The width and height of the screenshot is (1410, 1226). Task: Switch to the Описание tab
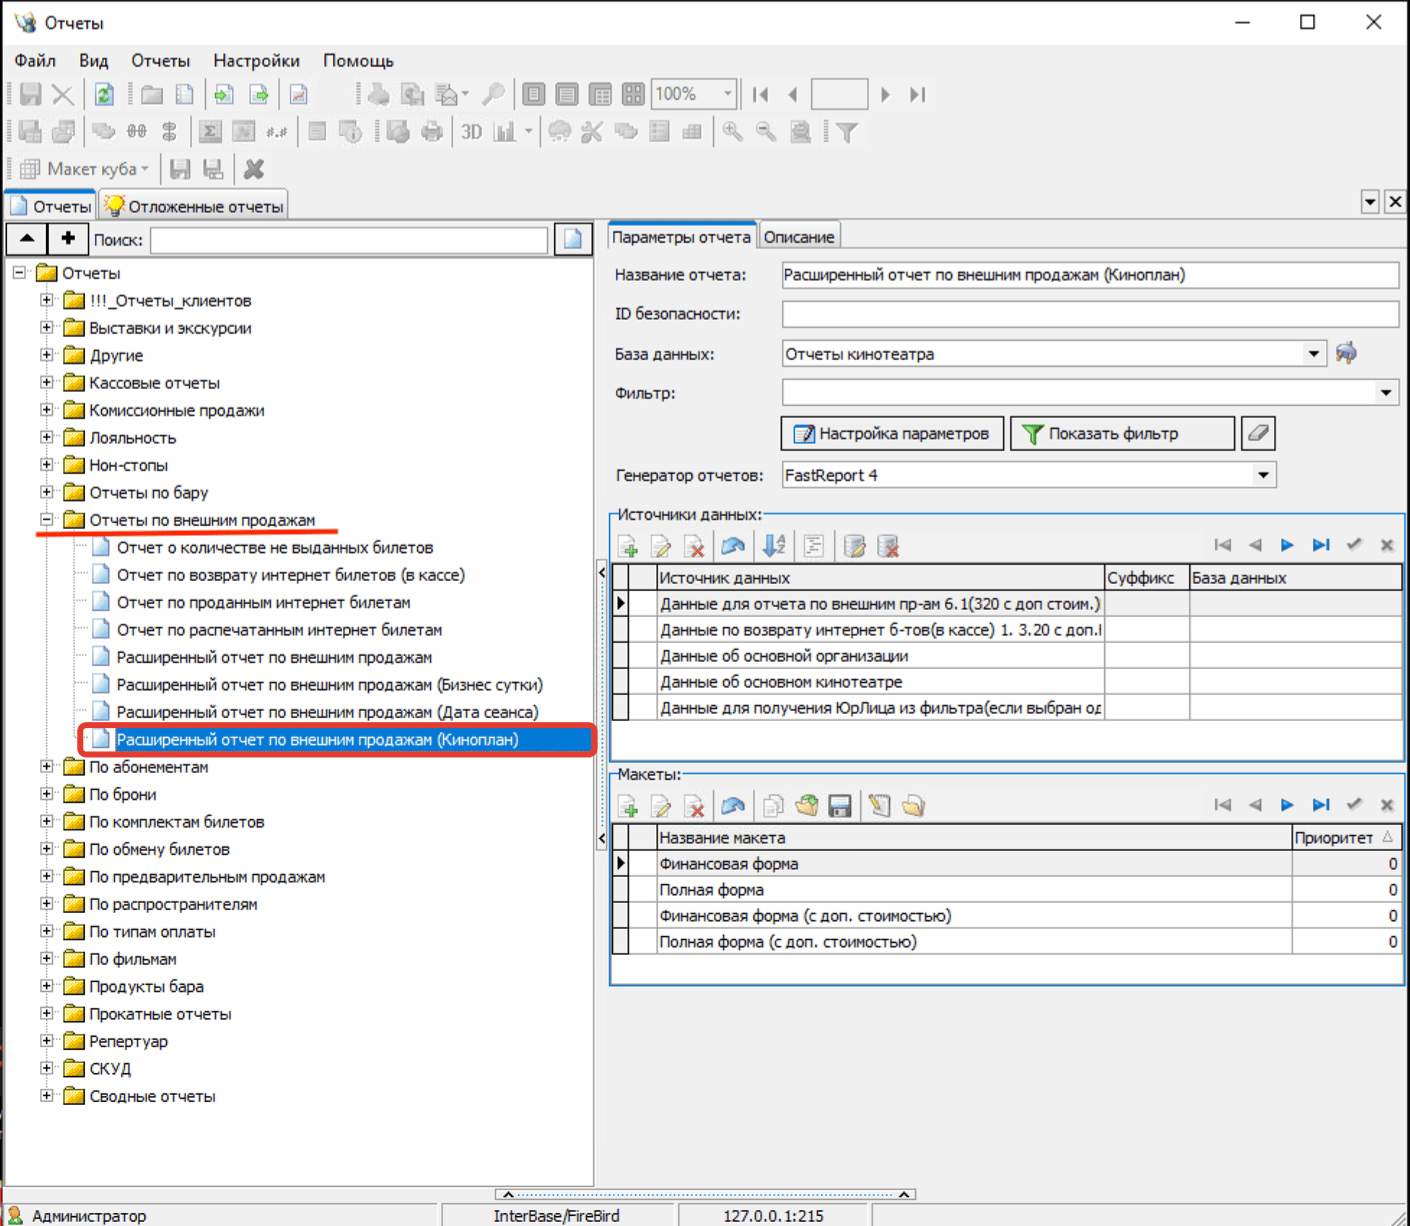(799, 237)
